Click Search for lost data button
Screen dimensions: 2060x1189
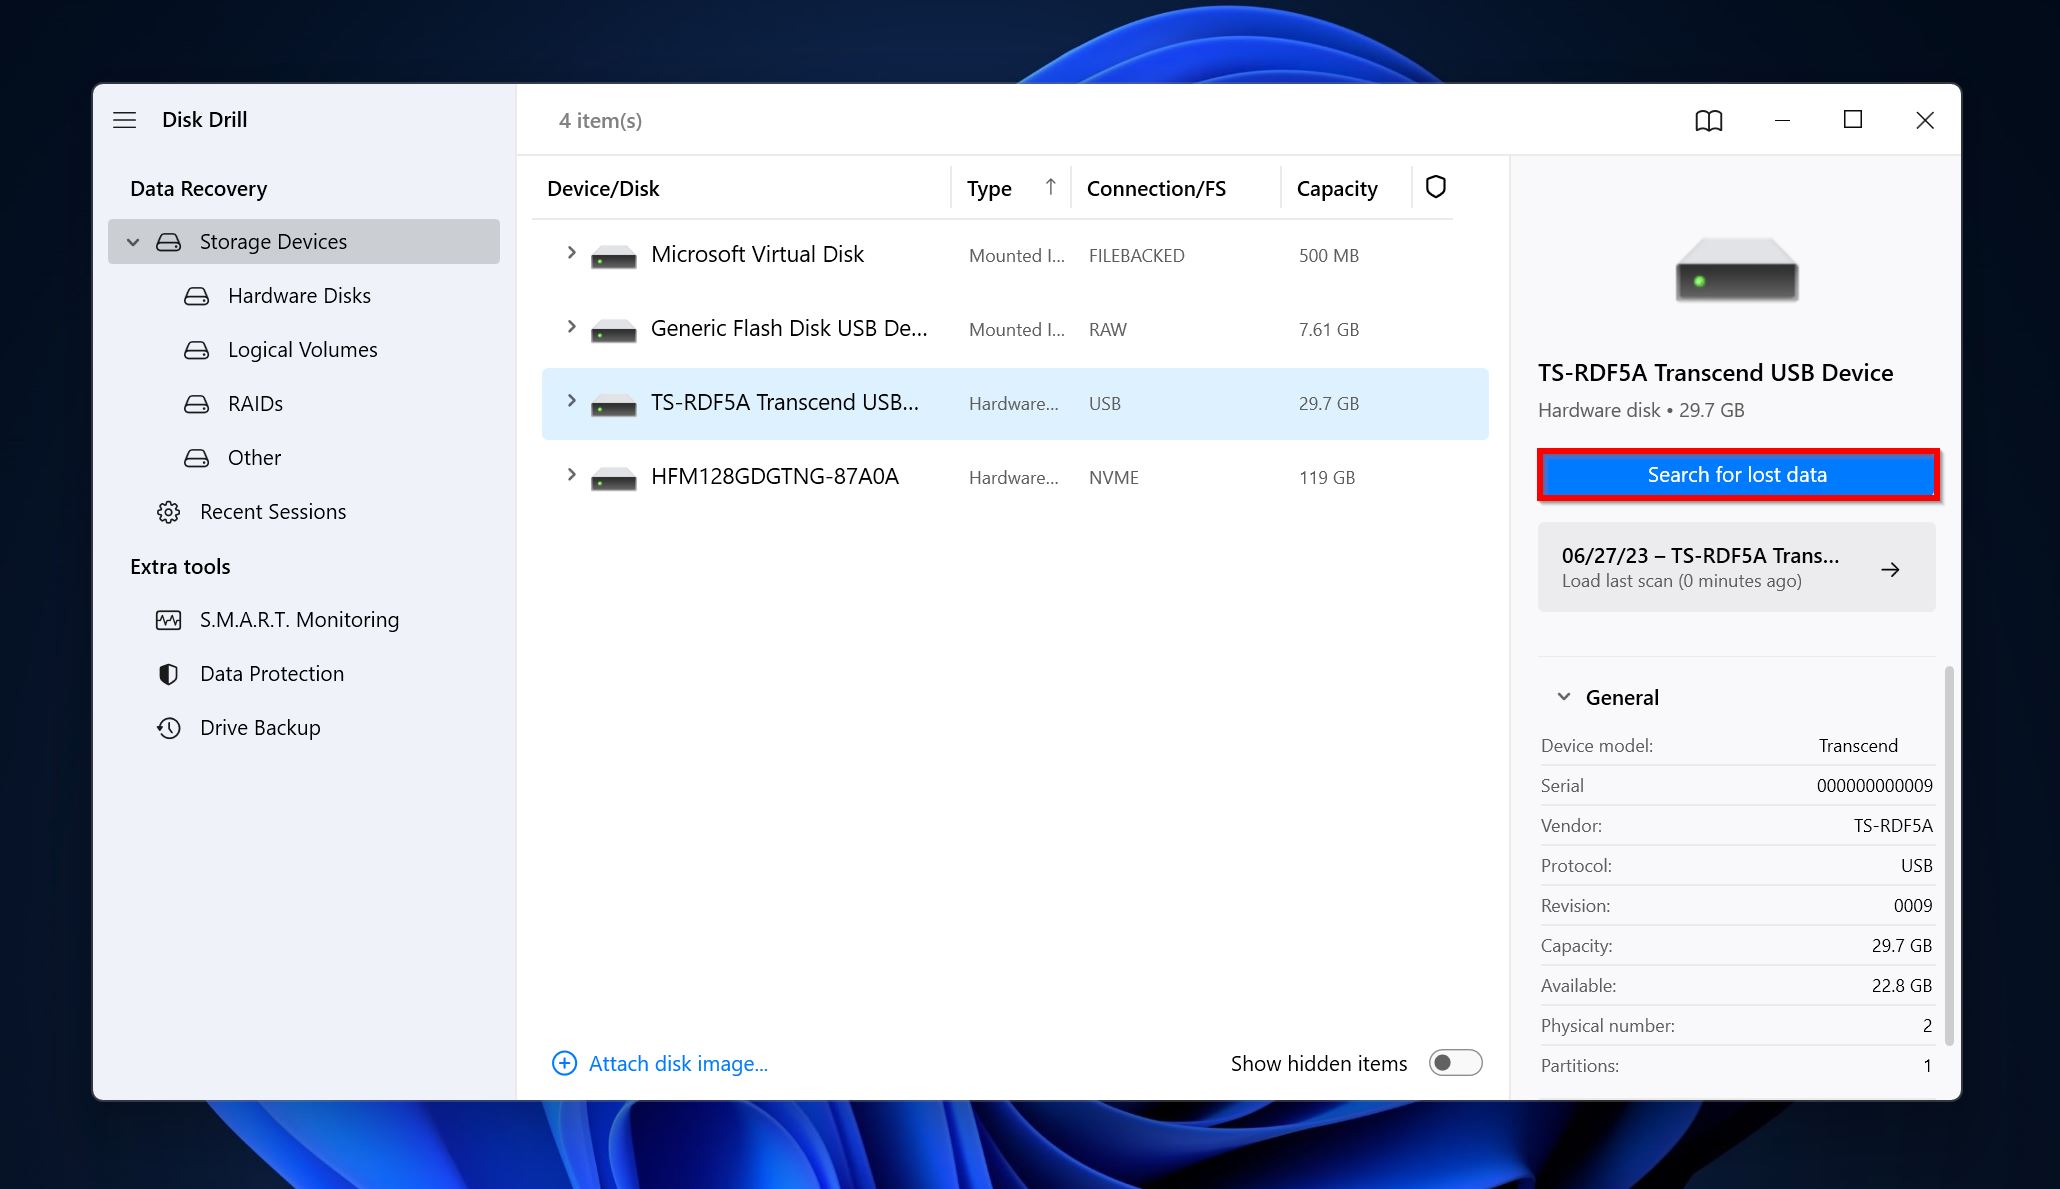pos(1737,474)
